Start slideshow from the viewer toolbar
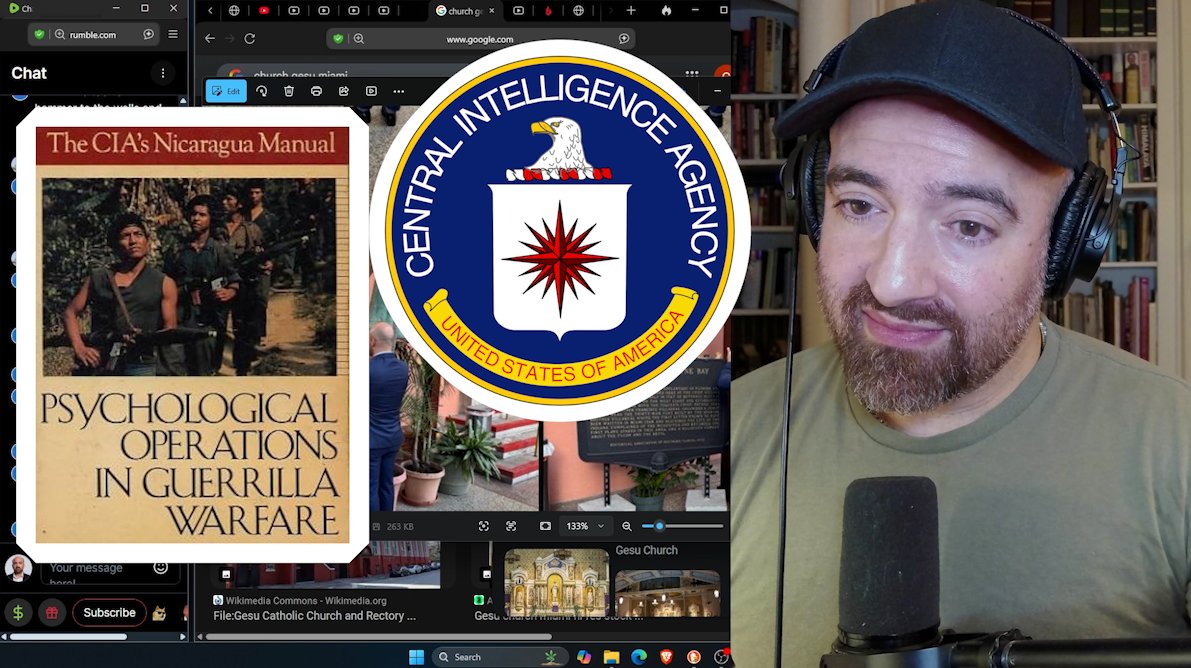This screenshot has height=668, width=1191. coord(371,91)
